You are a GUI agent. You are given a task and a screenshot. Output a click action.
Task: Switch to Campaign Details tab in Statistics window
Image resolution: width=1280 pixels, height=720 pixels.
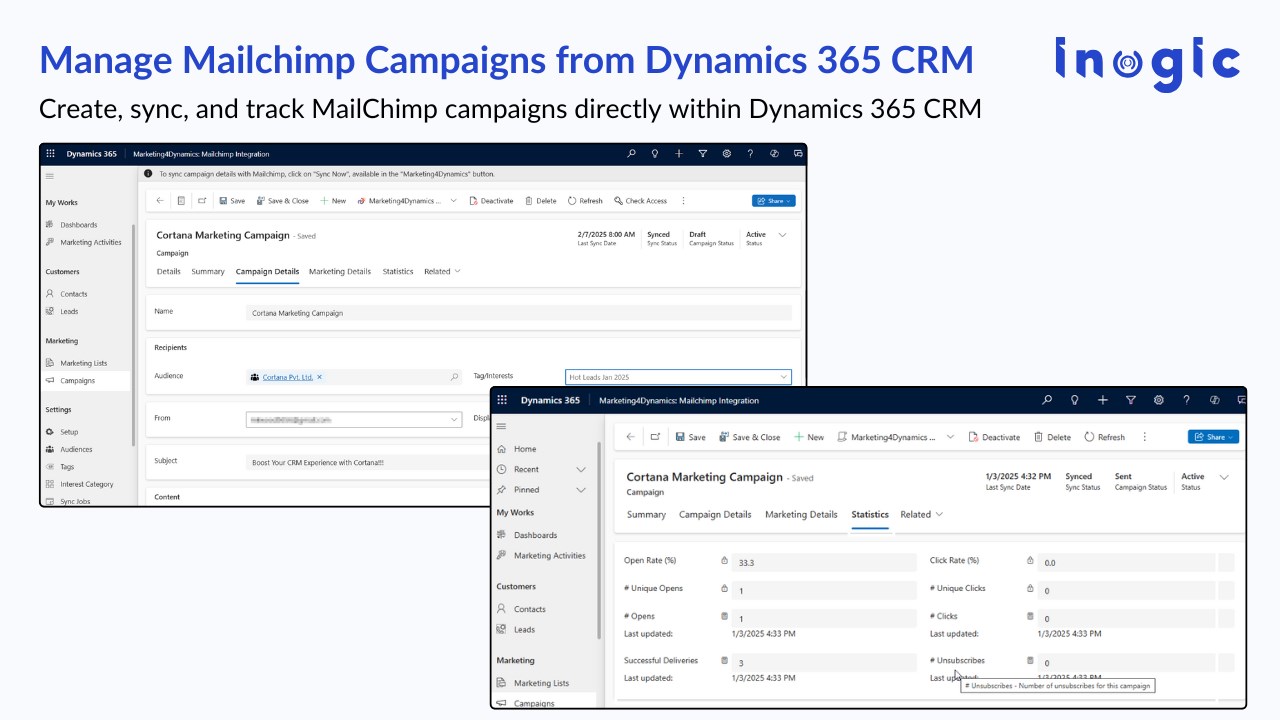pos(715,514)
